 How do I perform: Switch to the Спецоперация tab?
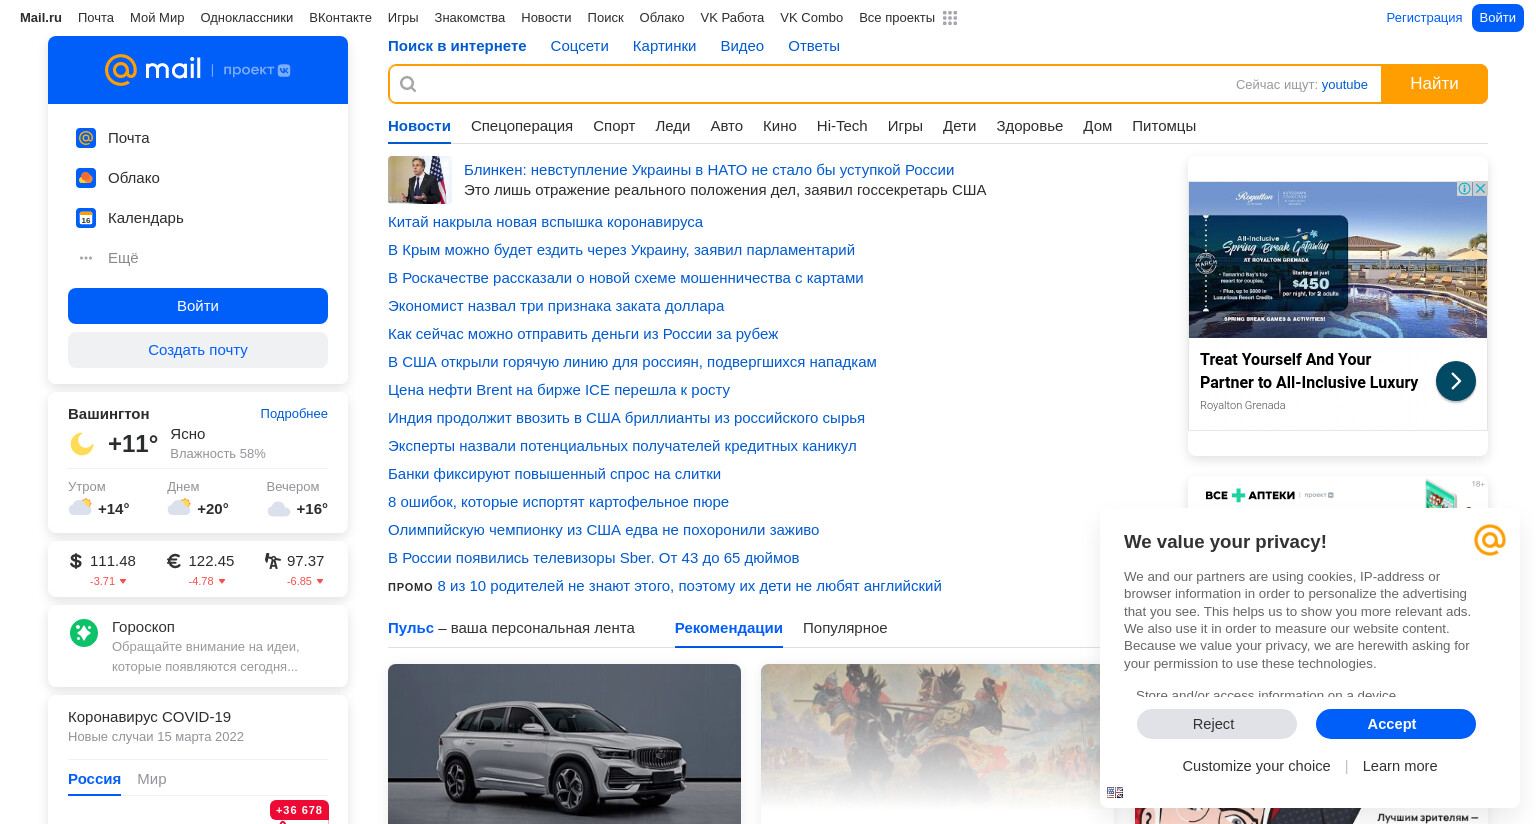(522, 126)
